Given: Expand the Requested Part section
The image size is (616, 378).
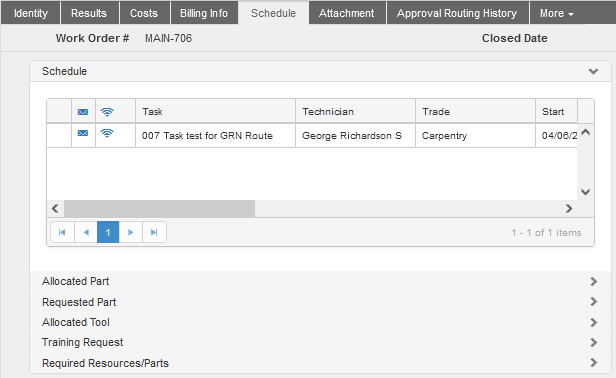Looking at the screenshot, I should coord(594,302).
